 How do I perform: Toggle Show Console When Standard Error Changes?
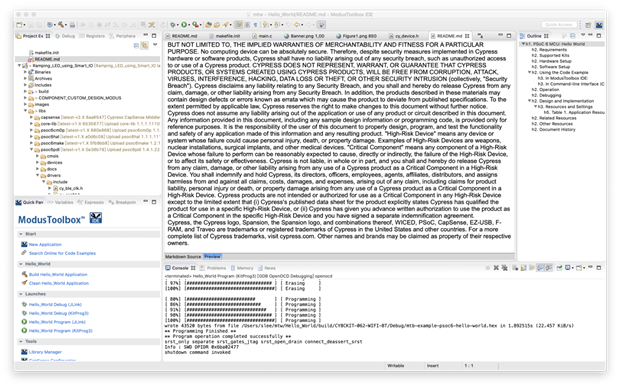[549, 268]
